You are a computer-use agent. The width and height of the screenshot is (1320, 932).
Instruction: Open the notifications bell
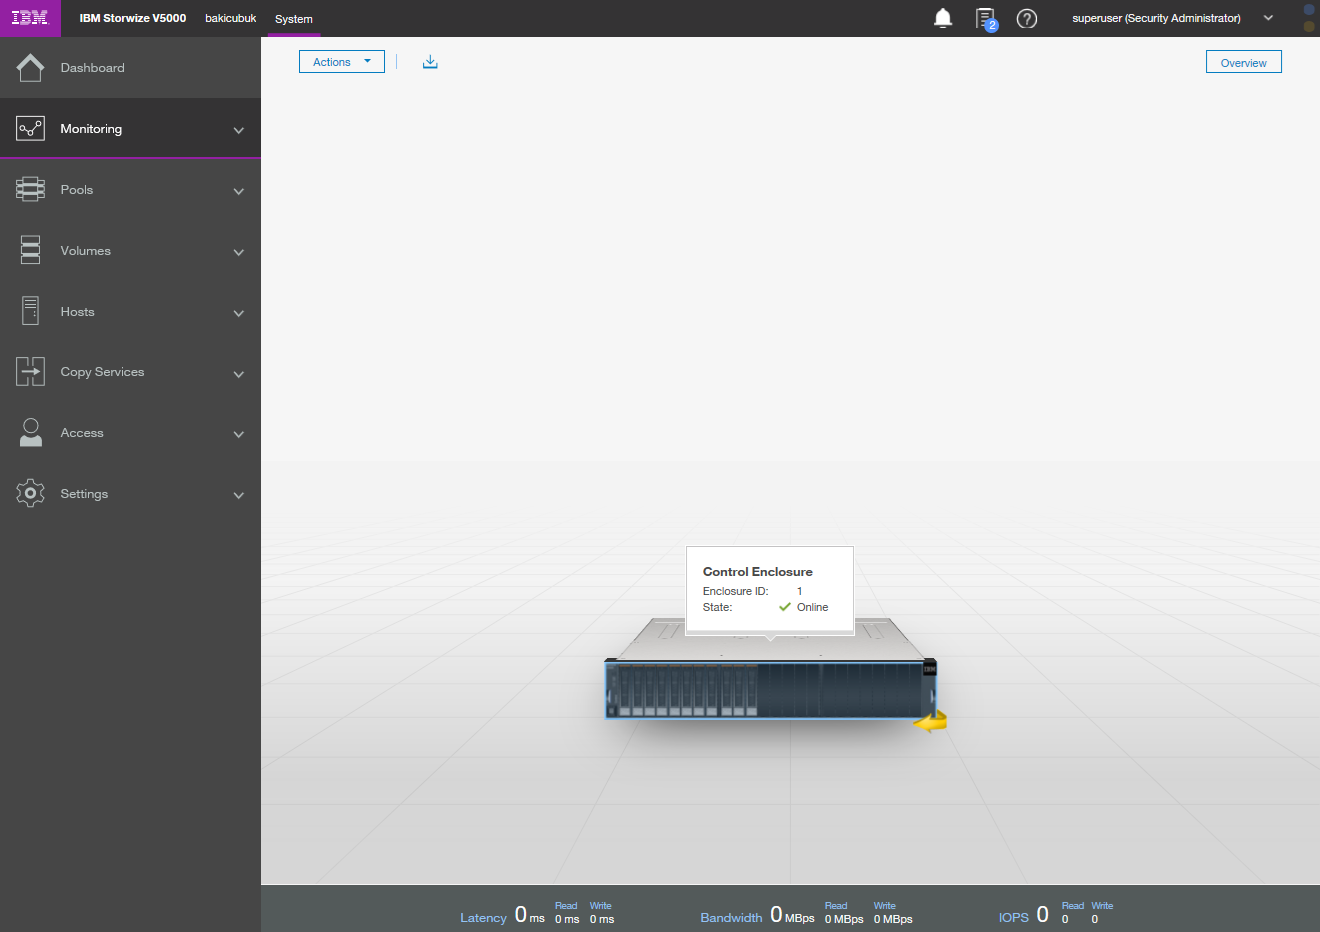pos(943,18)
